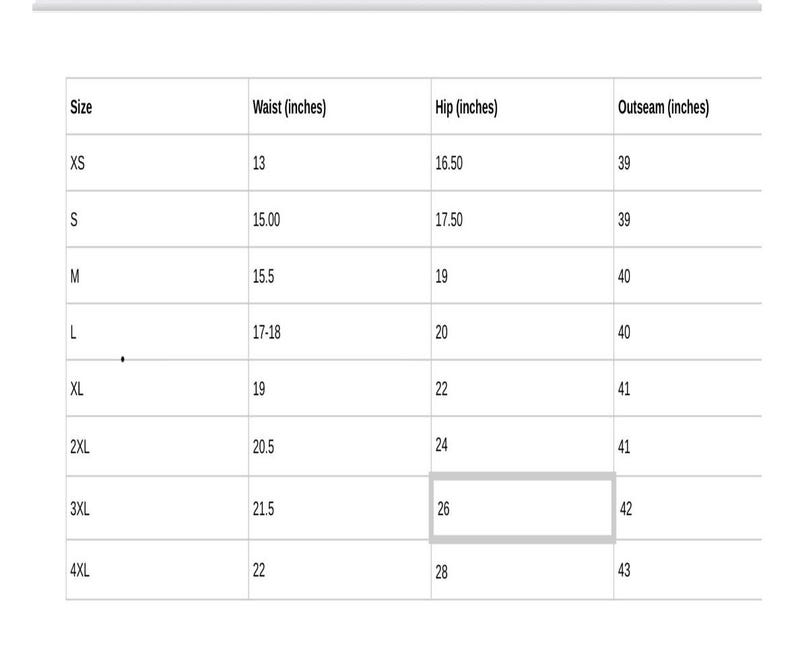Click the Size column header cell
This screenshot has height=649, width=794.
pos(157,106)
